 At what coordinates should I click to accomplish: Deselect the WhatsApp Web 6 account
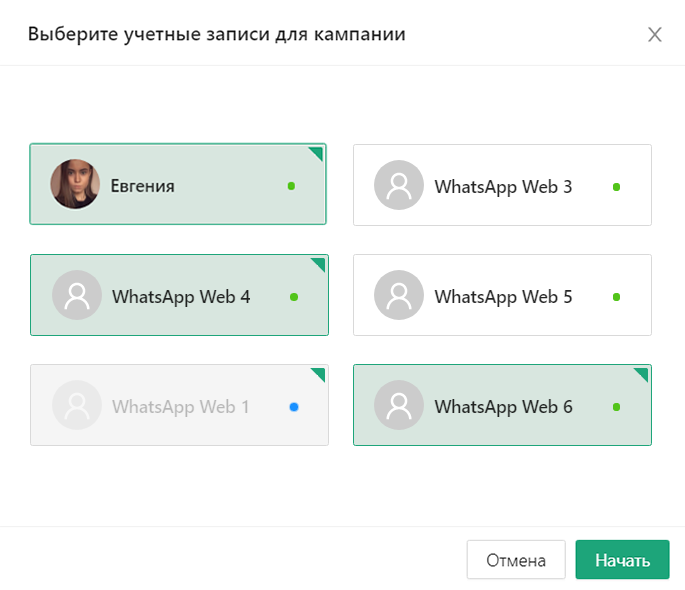[x=502, y=407]
